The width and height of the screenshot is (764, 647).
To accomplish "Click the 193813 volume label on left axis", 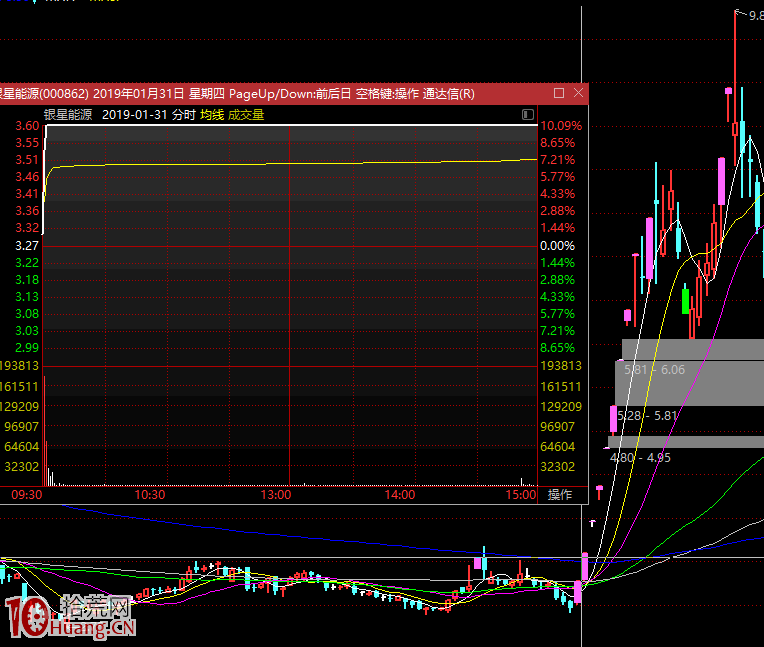I will coord(20,367).
